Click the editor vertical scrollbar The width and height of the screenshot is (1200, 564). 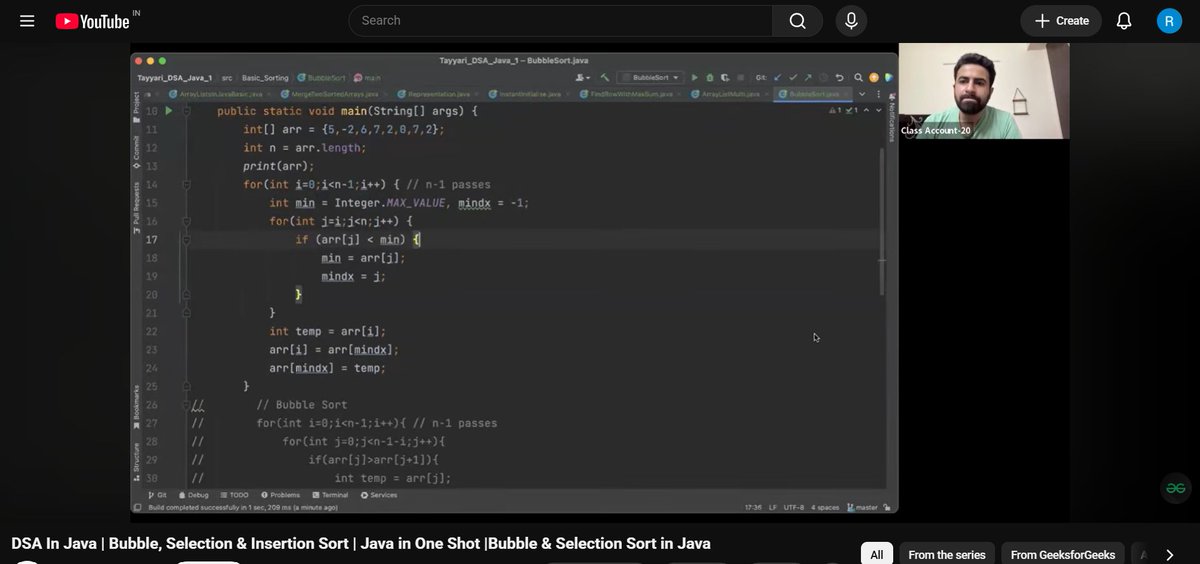(x=881, y=220)
